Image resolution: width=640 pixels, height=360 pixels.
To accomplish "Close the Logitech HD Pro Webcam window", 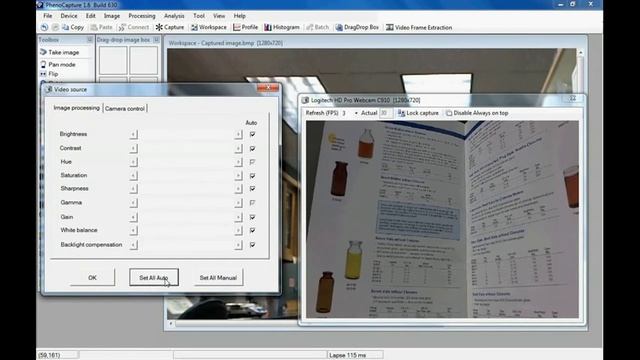I will click(x=573, y=99).
